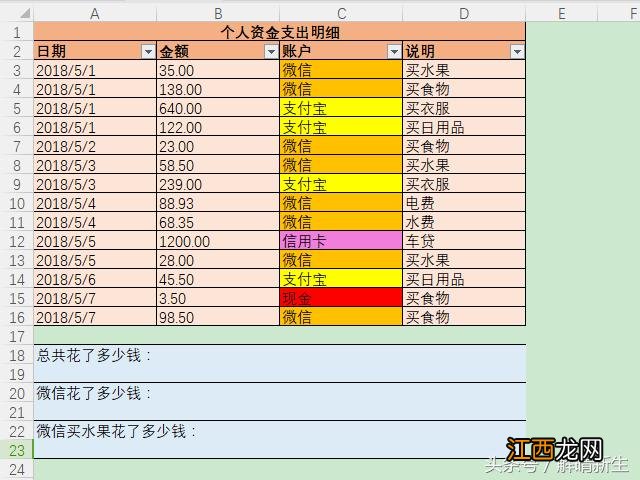Select row 1 header
The height and width of the screenshot is (480, 640).
click(17, 32)
